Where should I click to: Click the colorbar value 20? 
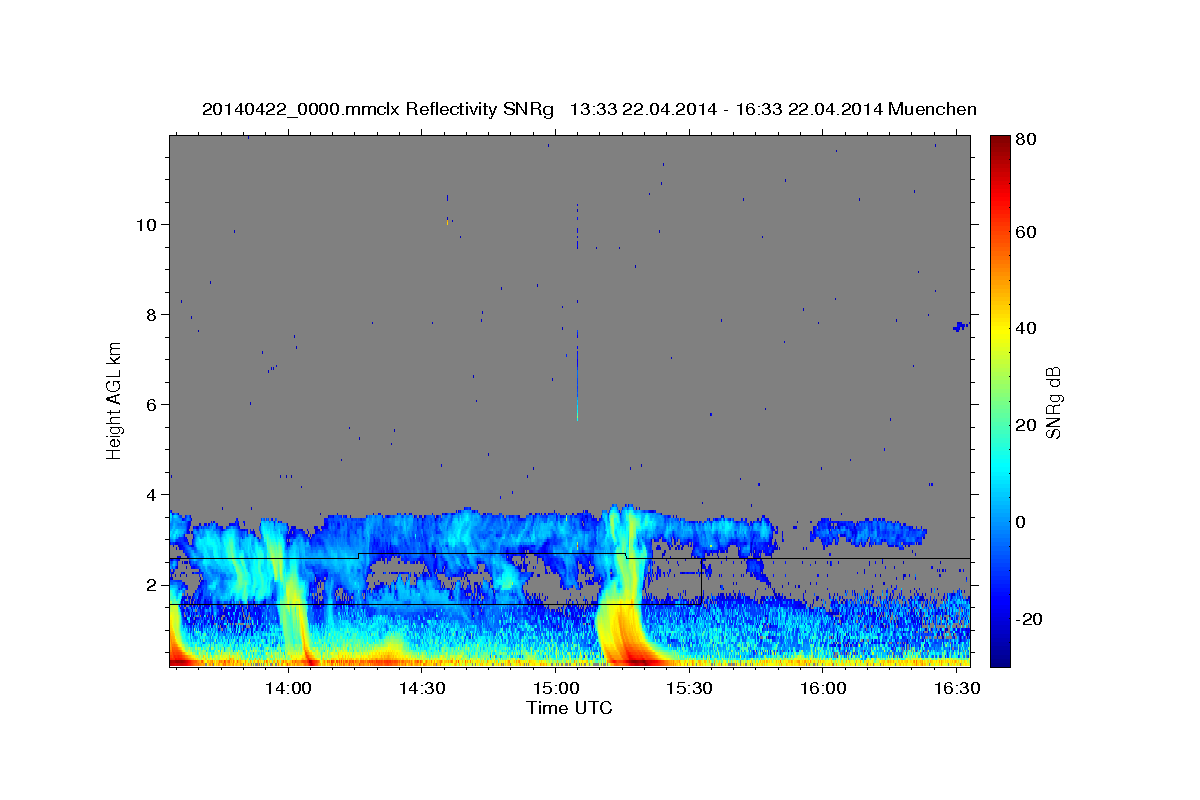click(x=1025, y=425)
